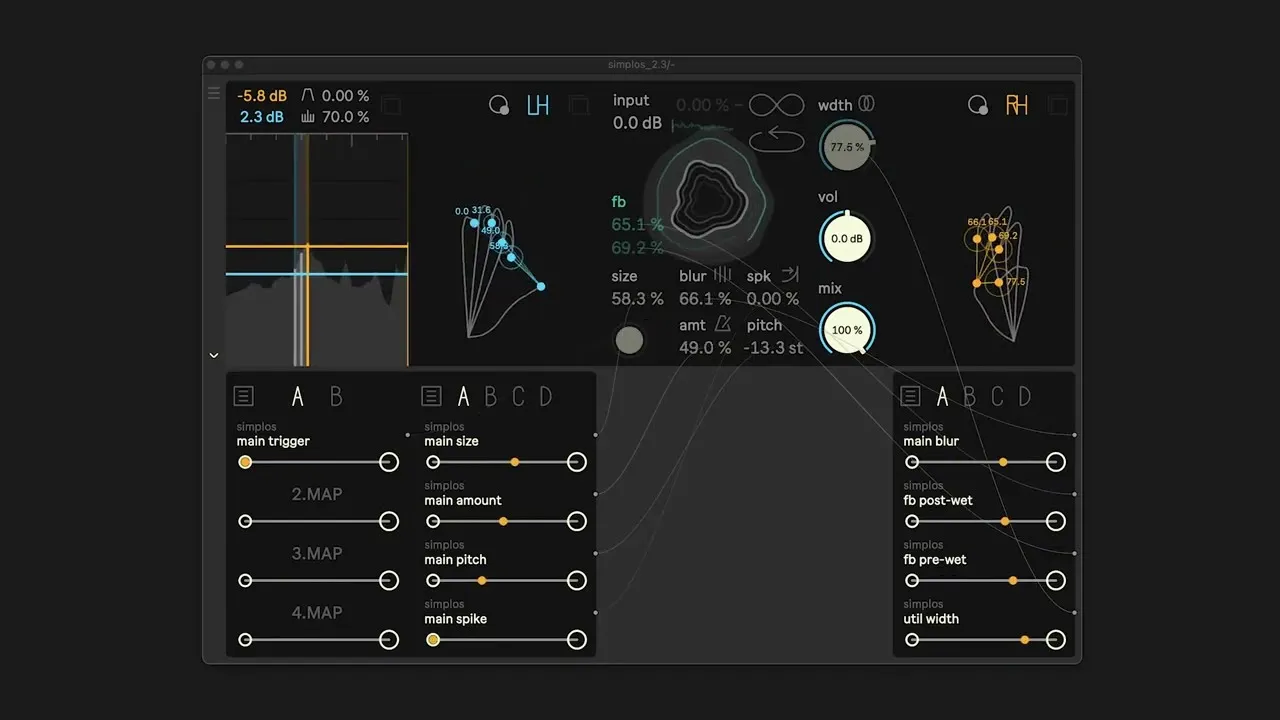Click the circle tracker icon beside LH

coord(499,105)
